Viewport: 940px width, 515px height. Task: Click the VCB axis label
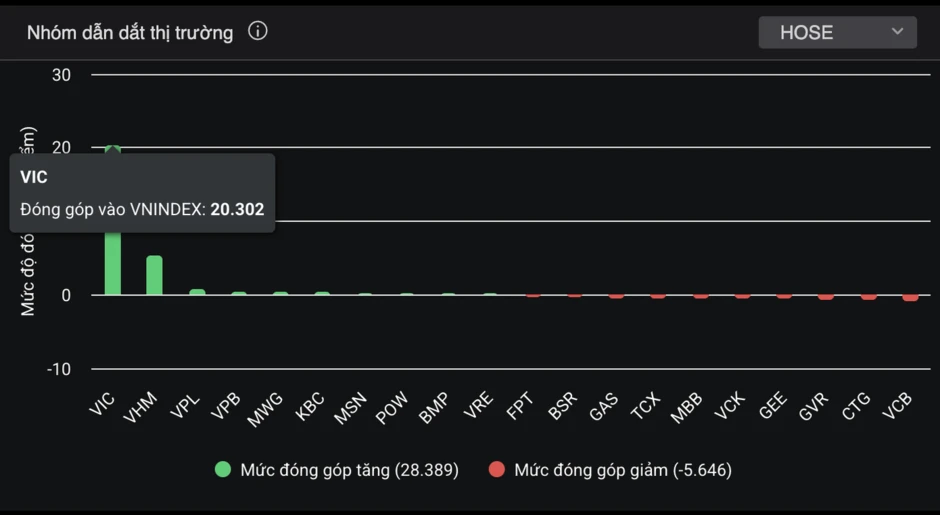pos(897,406)
